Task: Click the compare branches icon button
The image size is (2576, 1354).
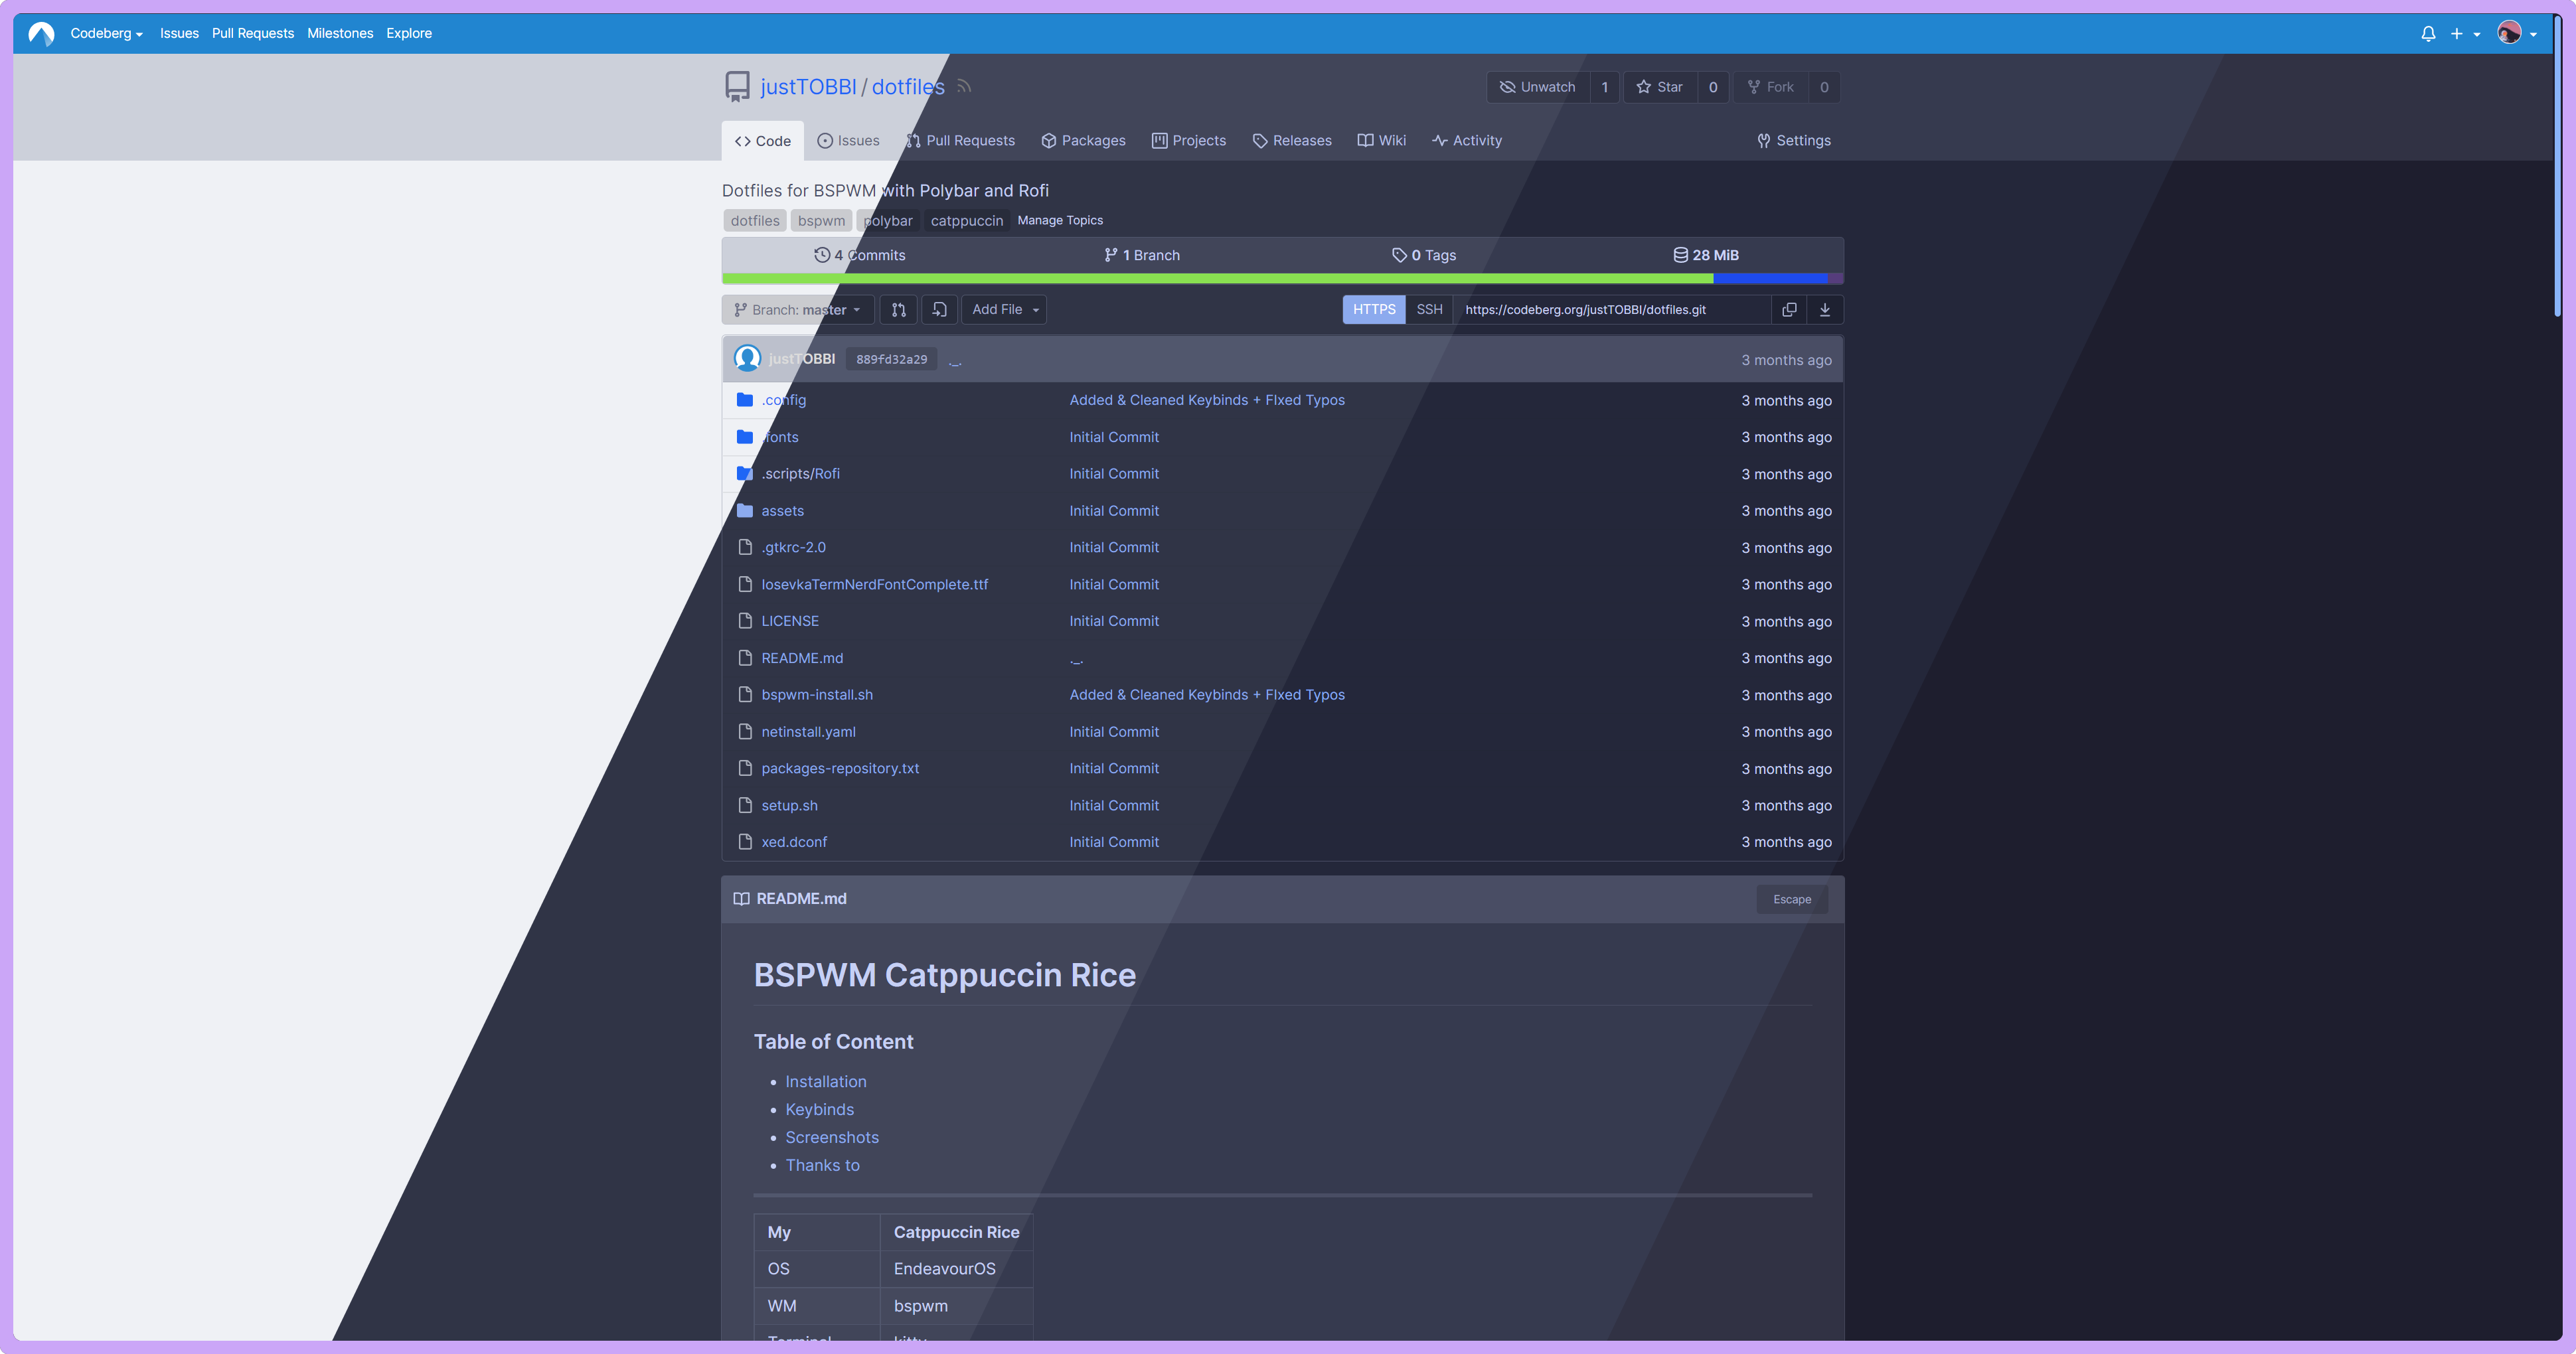Action: (x=899, y=310)
